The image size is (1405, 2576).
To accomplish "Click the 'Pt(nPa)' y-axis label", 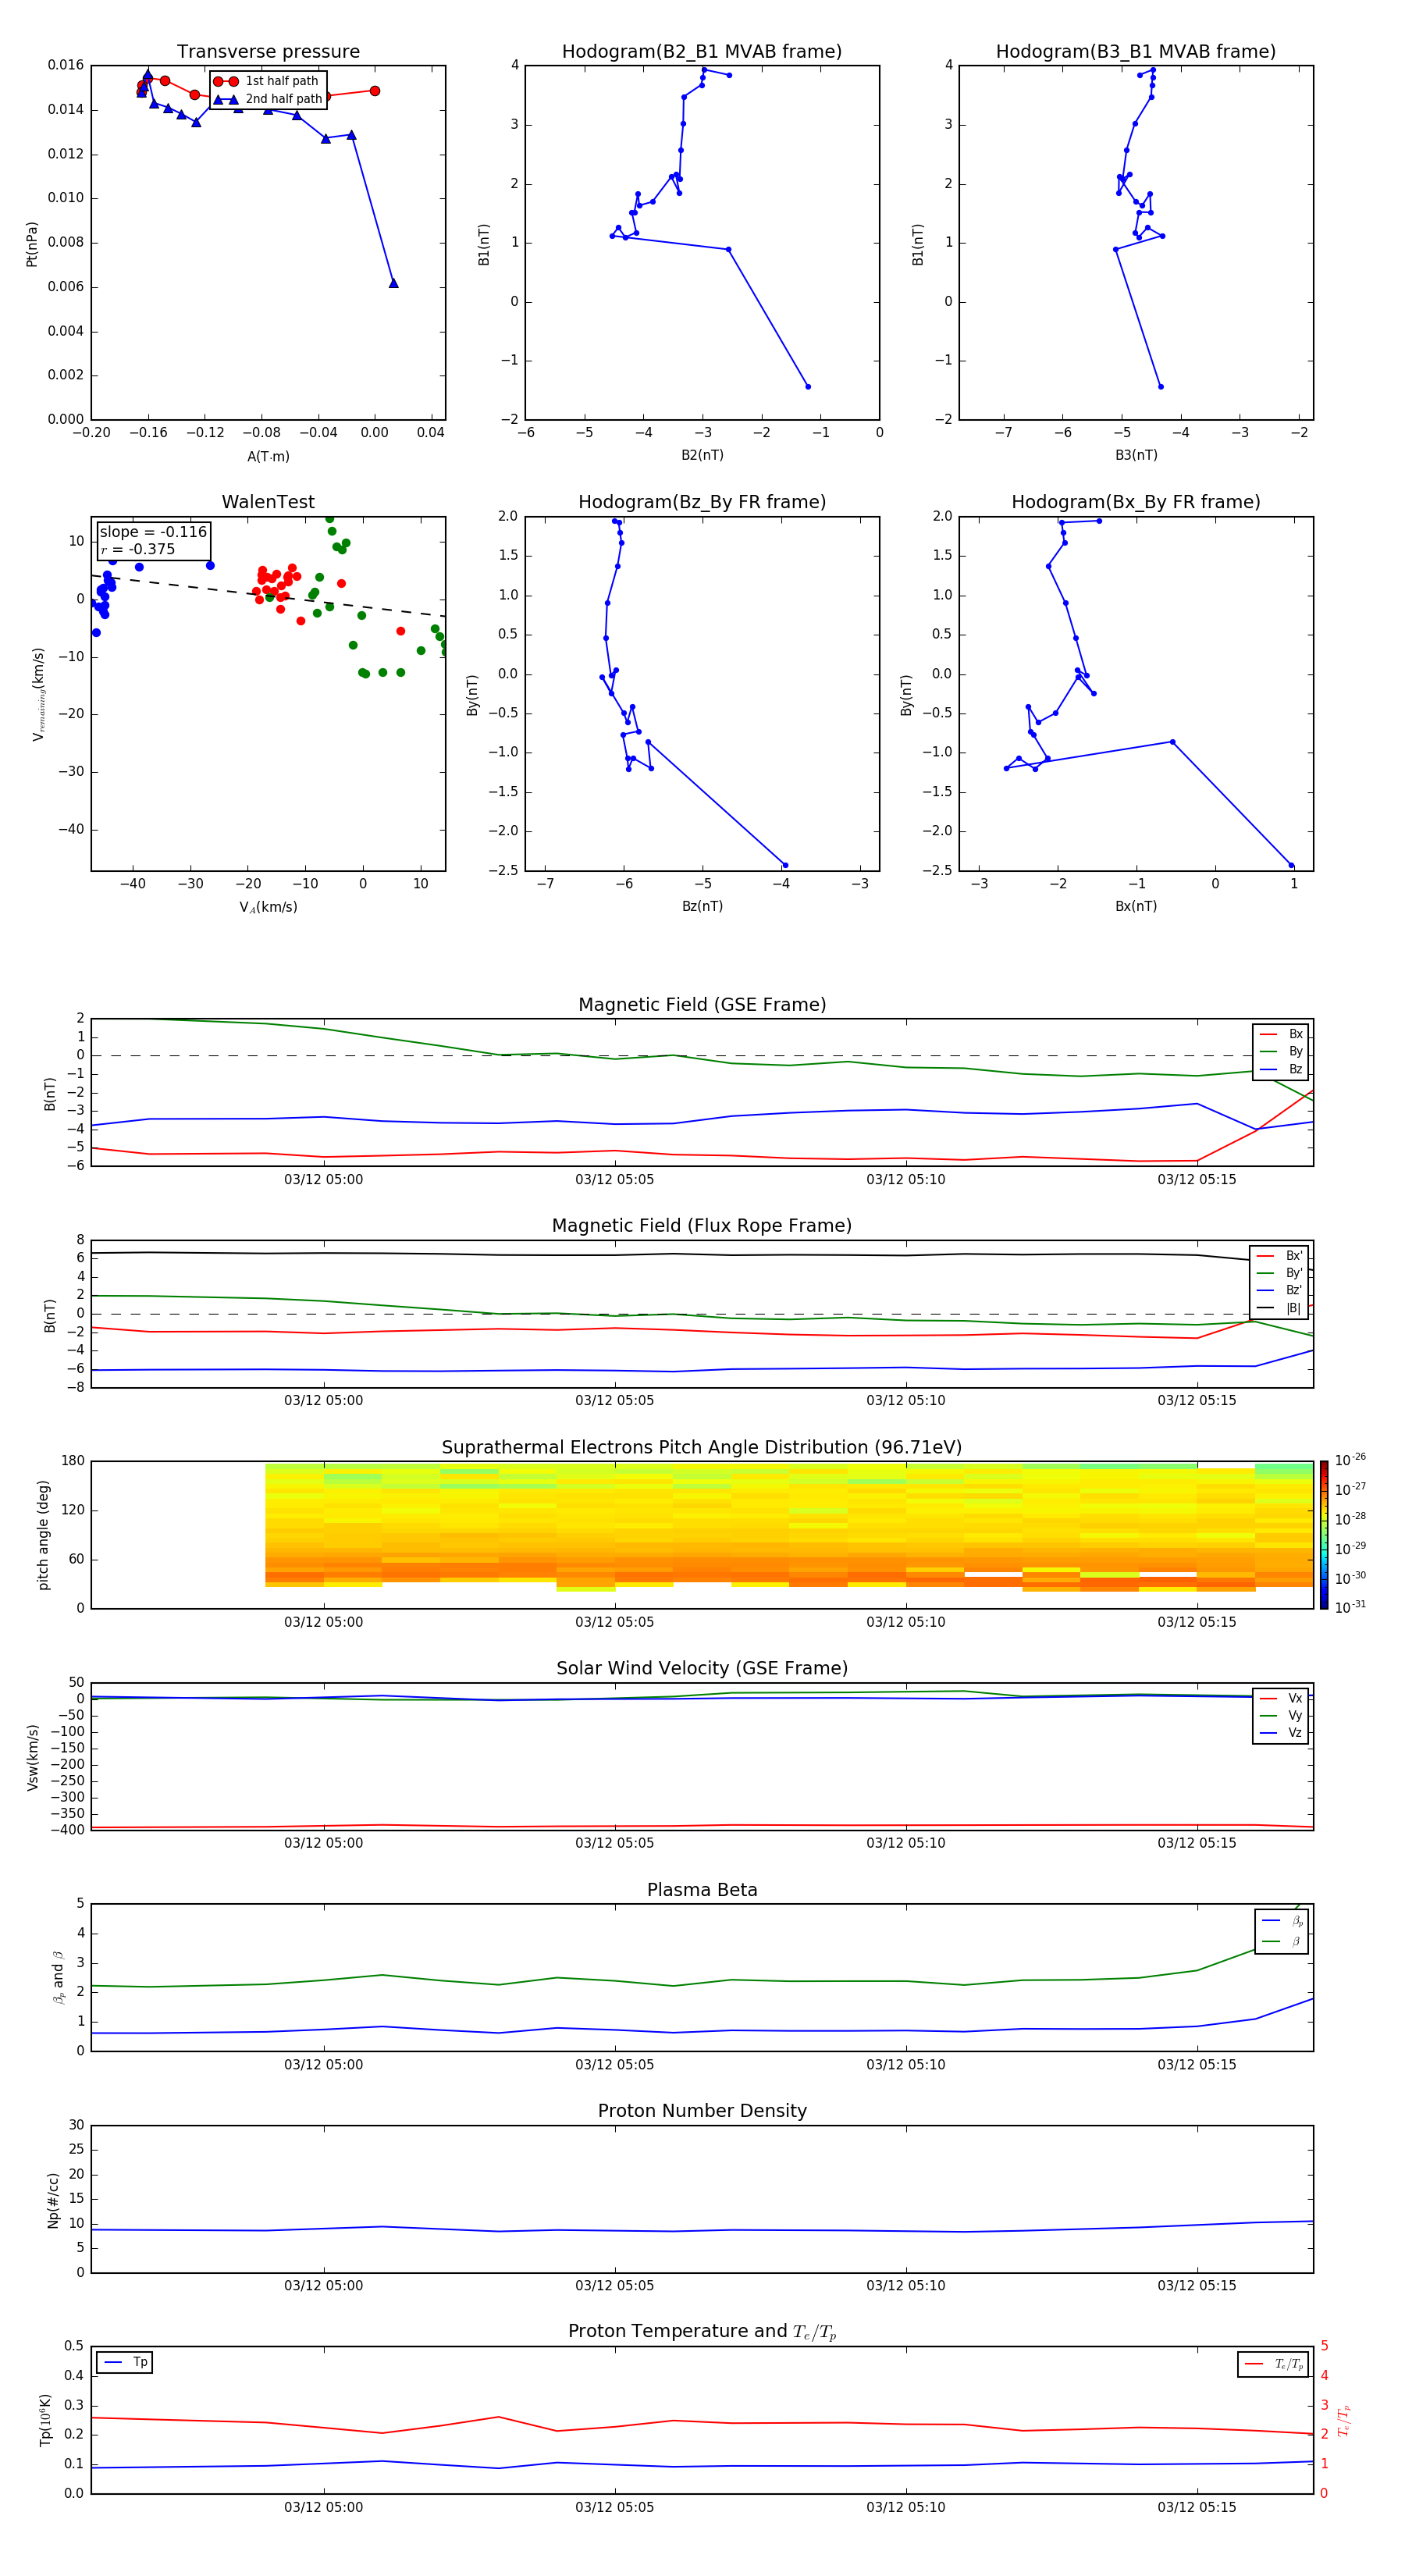I will point(32,244).
